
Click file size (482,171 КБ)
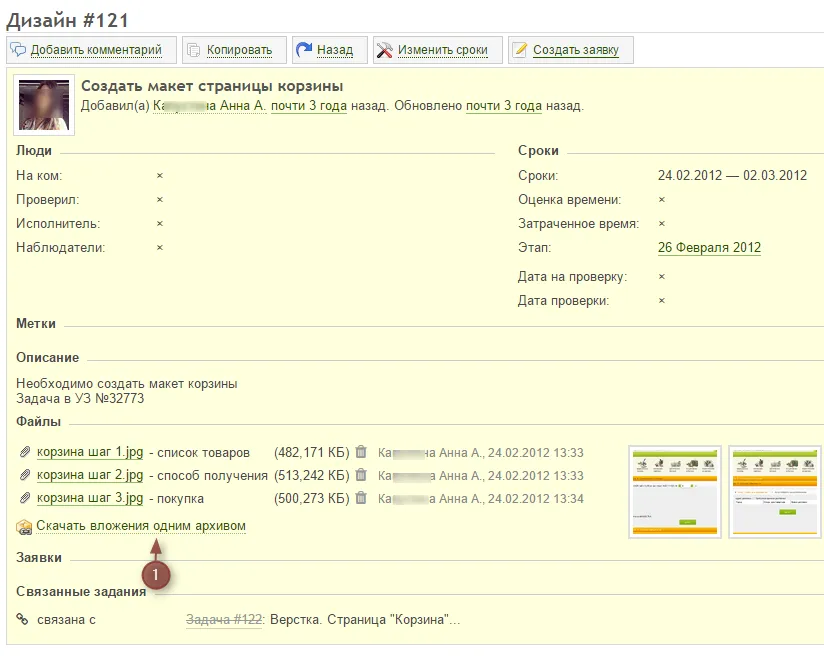[312, 453]
